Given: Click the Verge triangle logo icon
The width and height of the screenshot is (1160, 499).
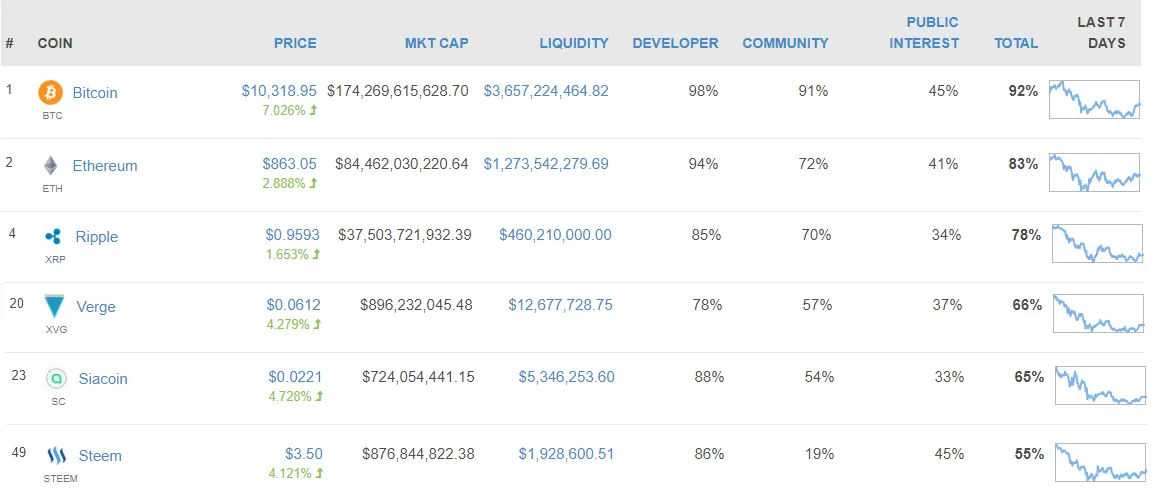Looking at the screenshot, I should coord(54,306).
